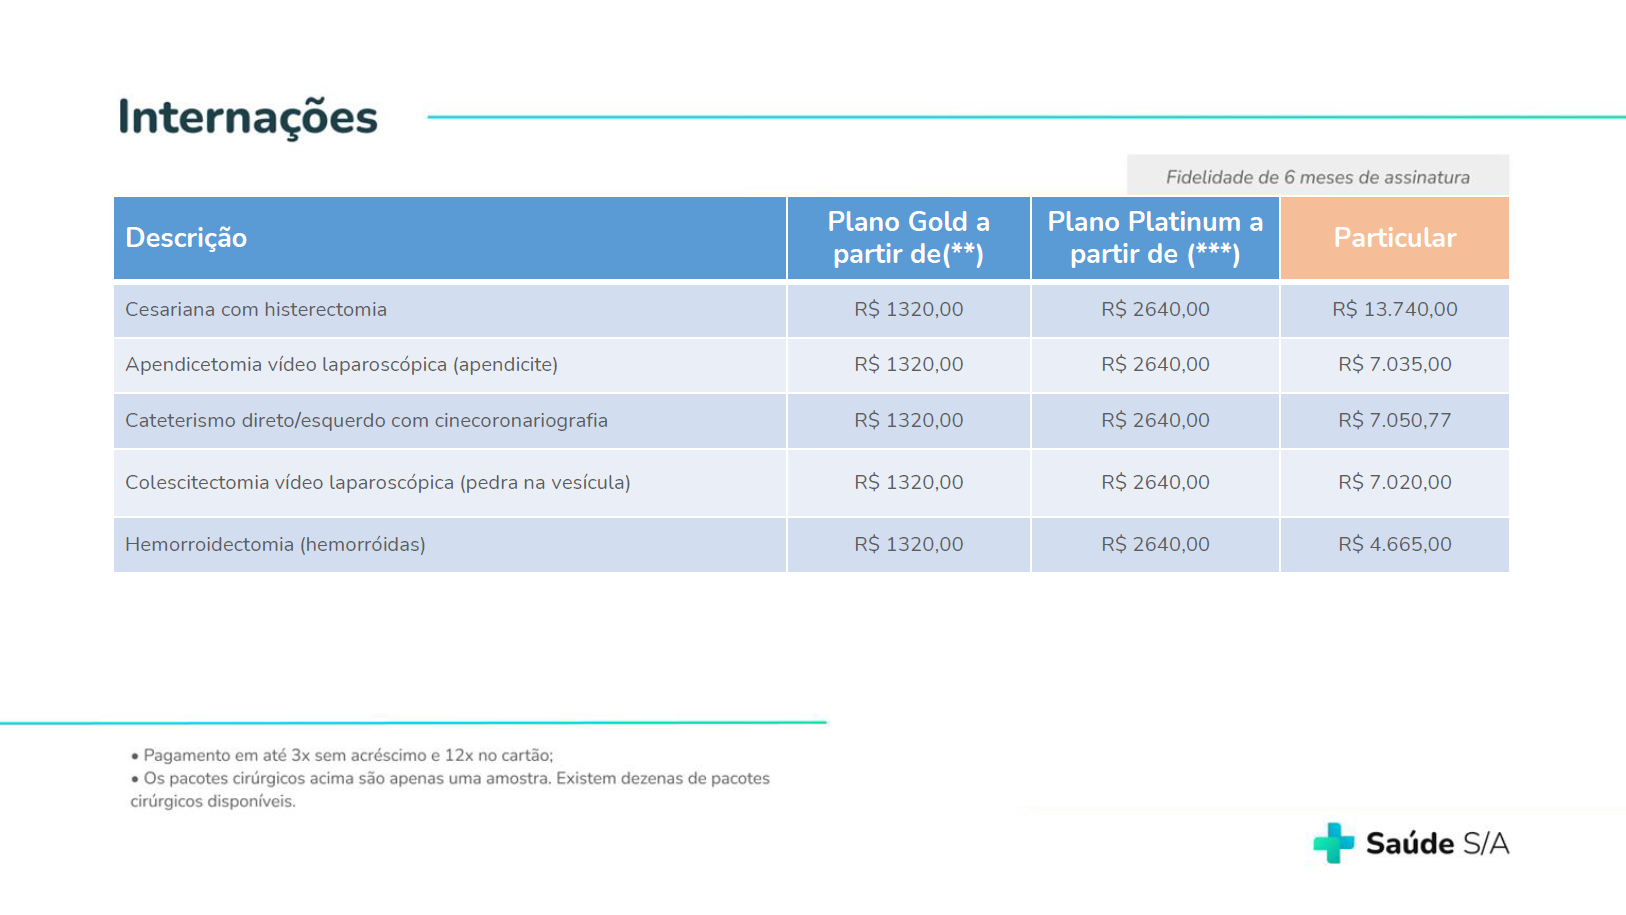Select the Cesariana com histerectomia row description
1626x915 pixels.
point(256,310)
